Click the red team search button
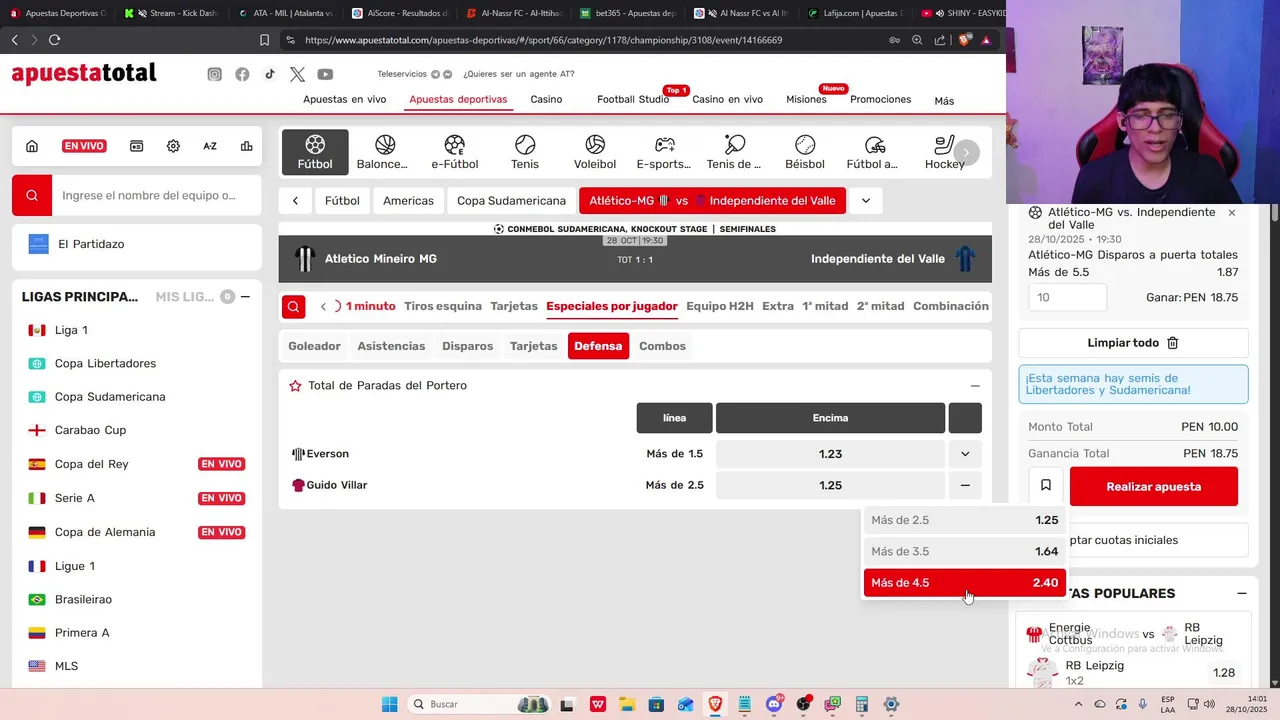Viewport: 1280px width, 720px height. (32, 196)
